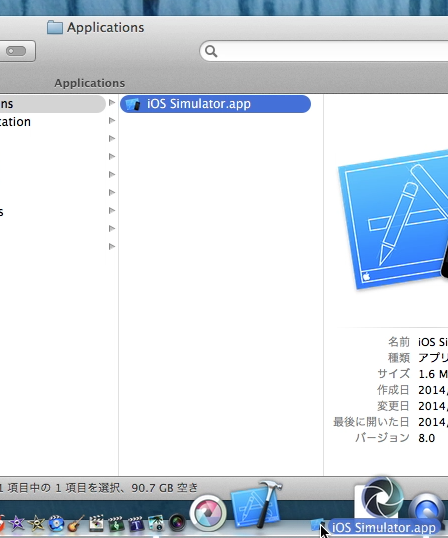Open GarageBand guitar icon in the Dock
The width and height of the screenshot is (448, 538).
76,523
